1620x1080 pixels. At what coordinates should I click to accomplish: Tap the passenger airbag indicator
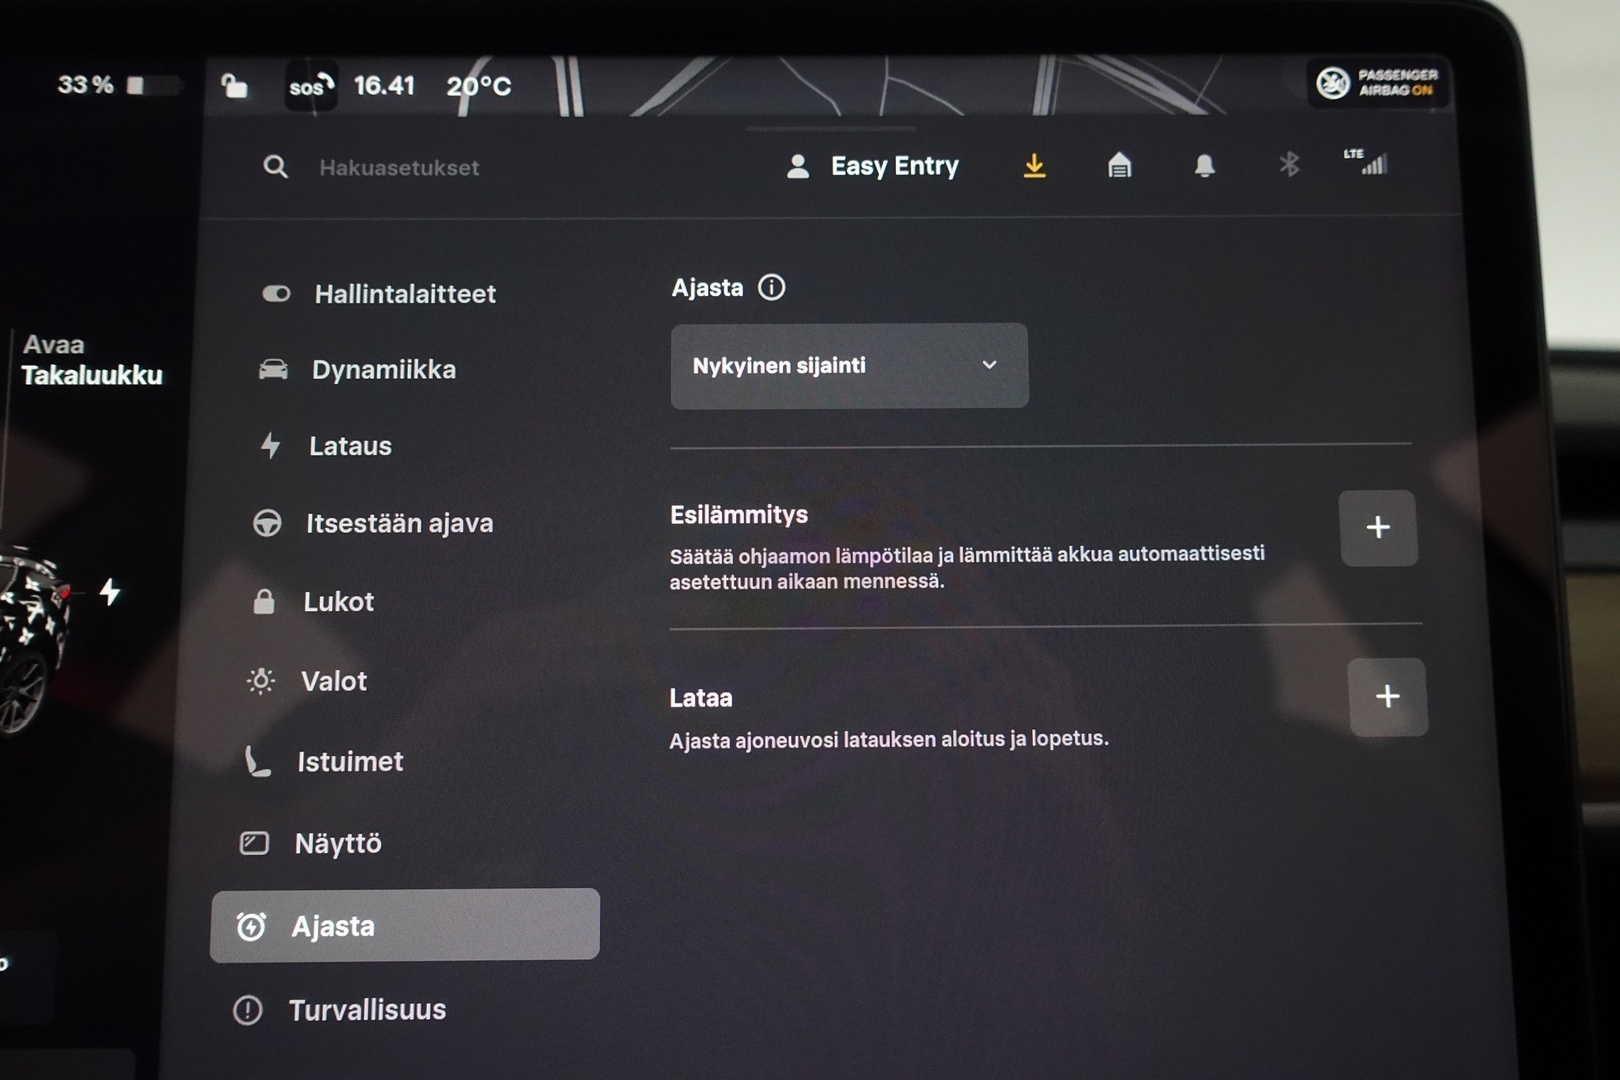tap(1378, 83)
